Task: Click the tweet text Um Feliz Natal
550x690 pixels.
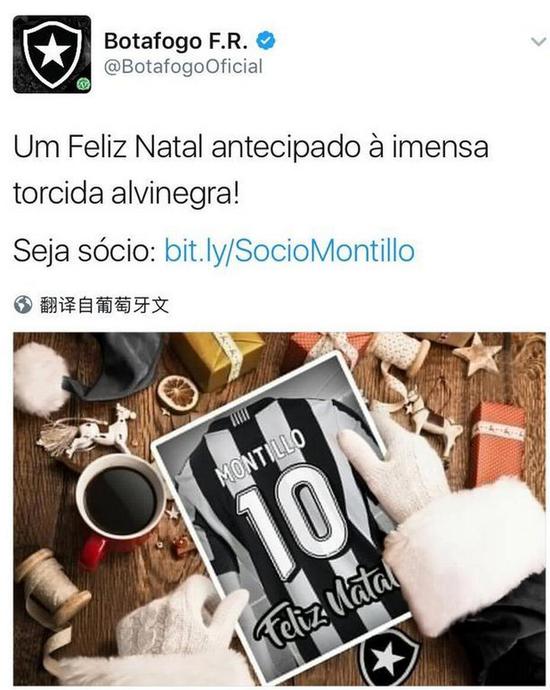Action: [x=251, y=170]
